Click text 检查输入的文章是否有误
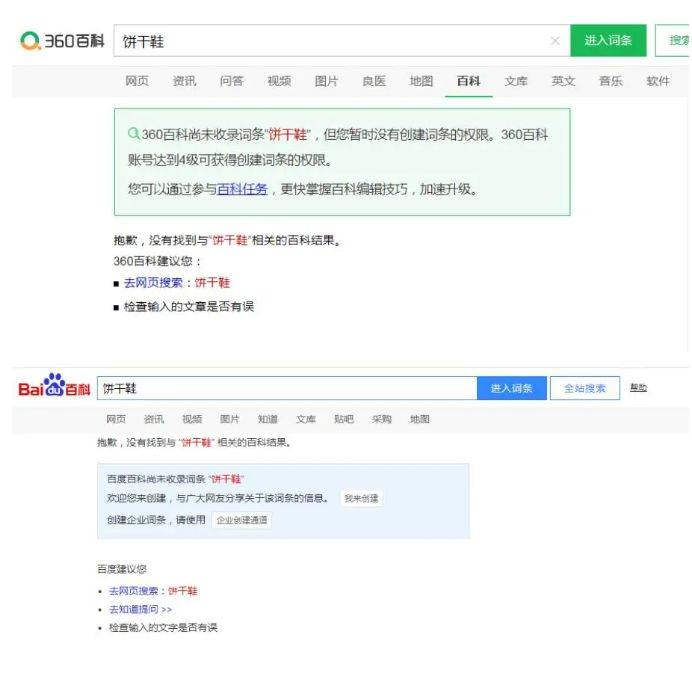Screen dimensions: 692x683 pyautogui.click(x=189, y=306)
